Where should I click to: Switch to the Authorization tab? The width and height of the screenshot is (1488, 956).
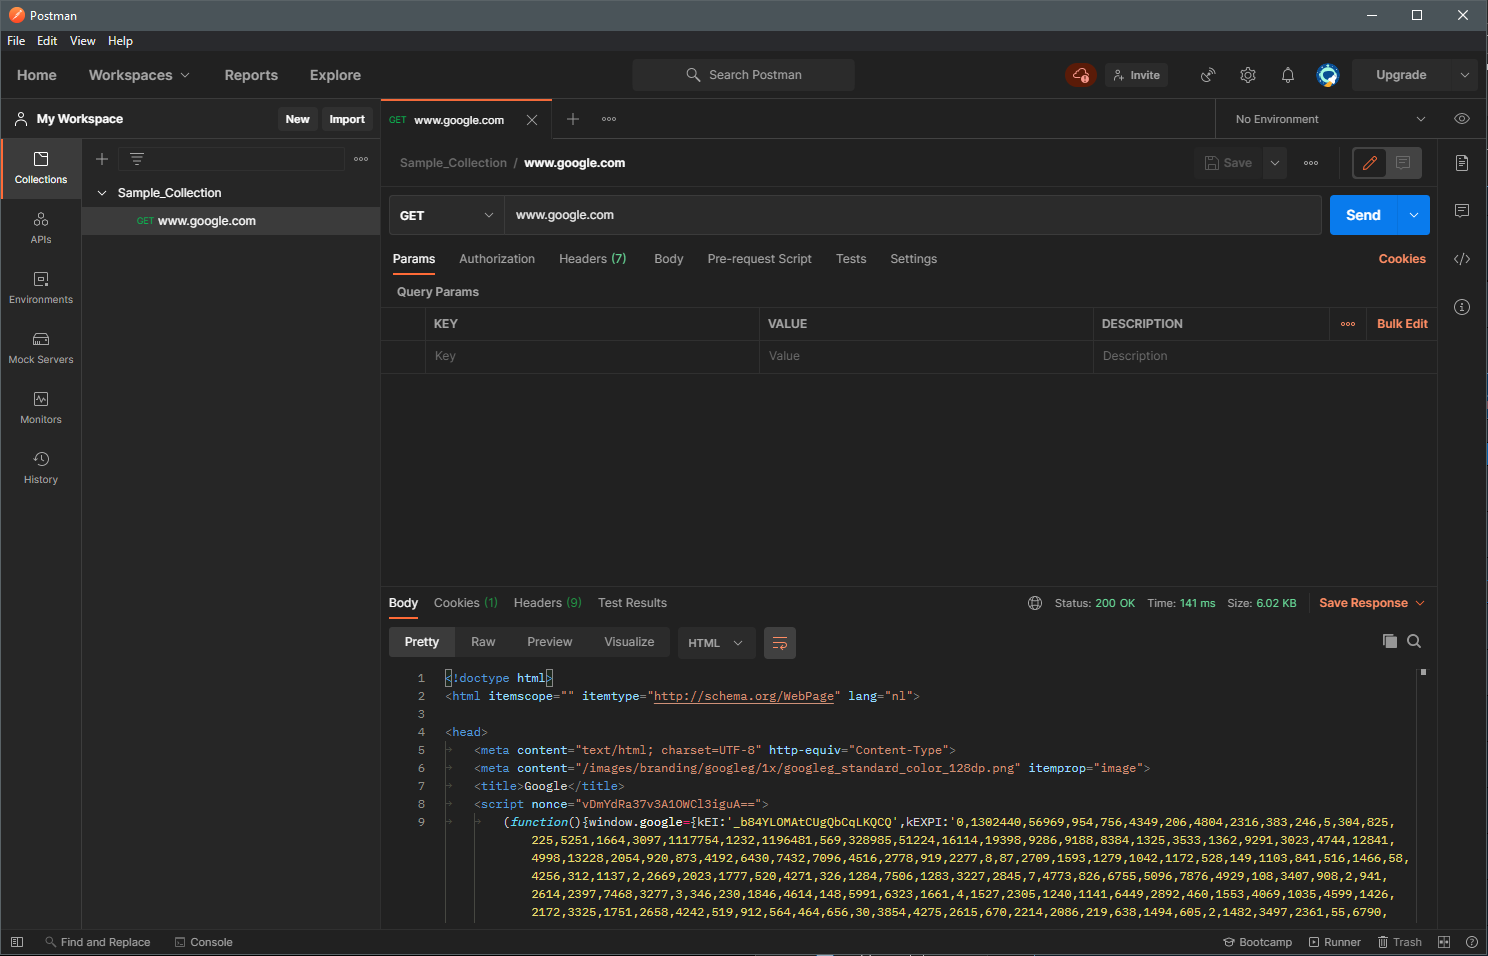[x=497, y=259]
